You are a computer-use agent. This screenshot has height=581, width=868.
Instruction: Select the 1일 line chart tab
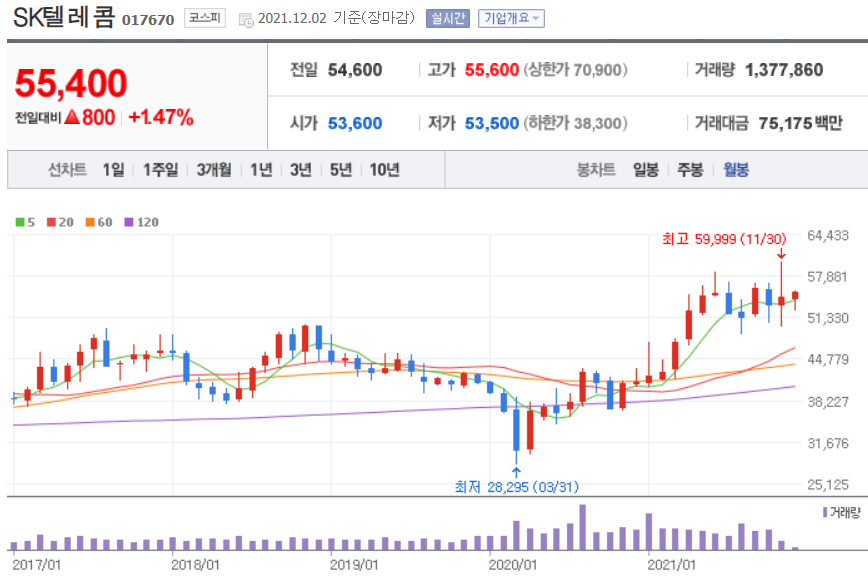tap(113, 169)
